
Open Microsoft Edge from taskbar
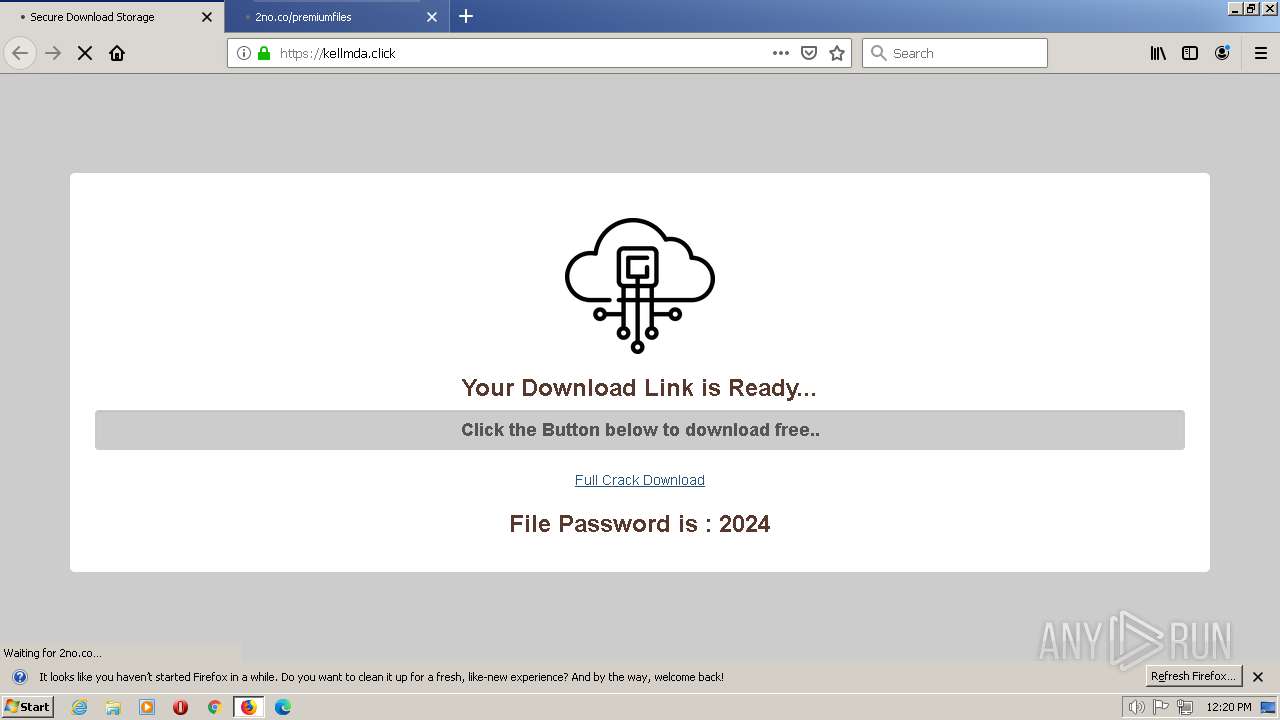pos(283,707)
